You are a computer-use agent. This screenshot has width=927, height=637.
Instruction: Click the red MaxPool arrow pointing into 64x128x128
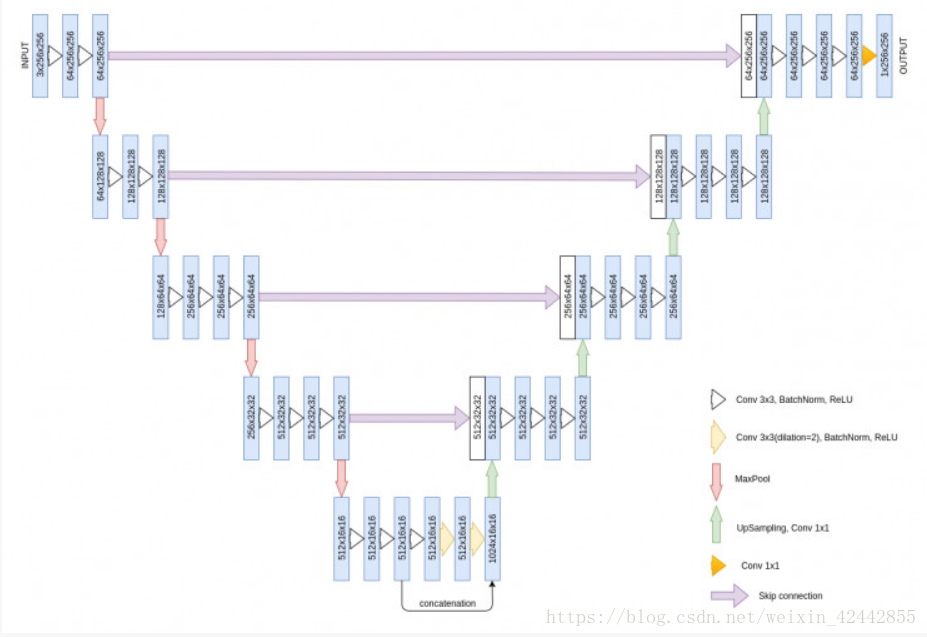coord(100,116)
